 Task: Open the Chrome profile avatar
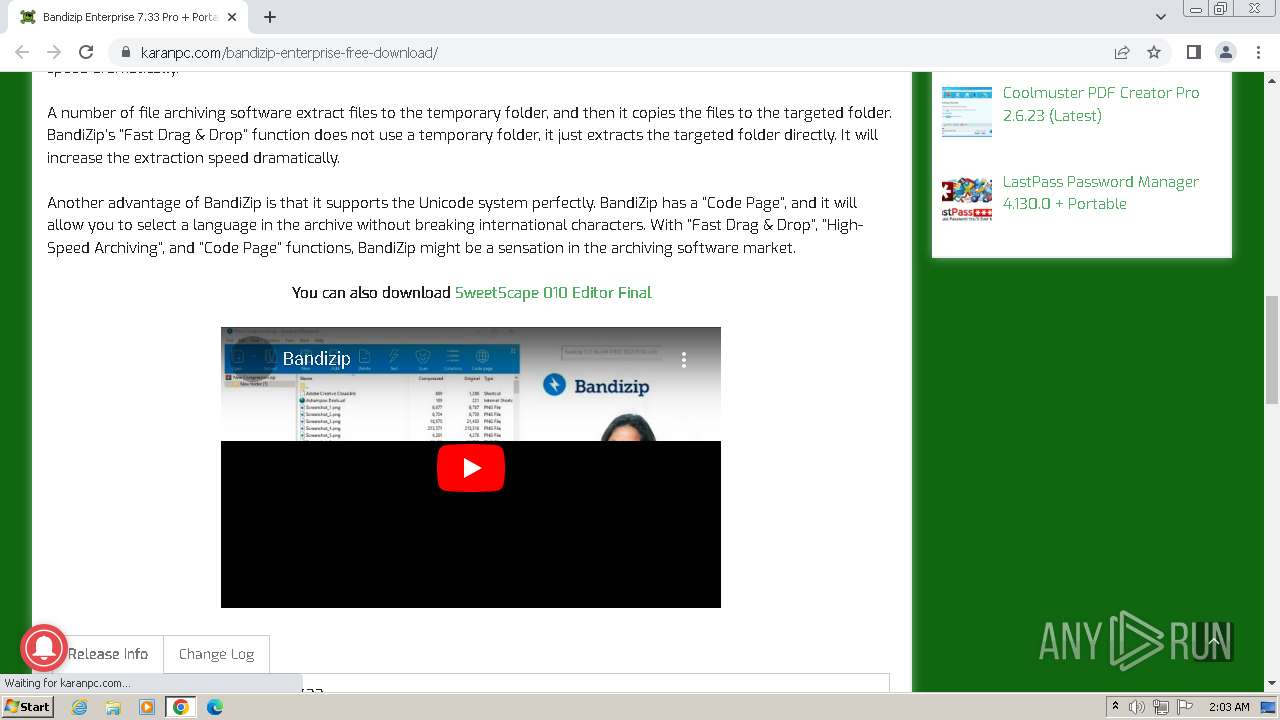coord(1225,52)
